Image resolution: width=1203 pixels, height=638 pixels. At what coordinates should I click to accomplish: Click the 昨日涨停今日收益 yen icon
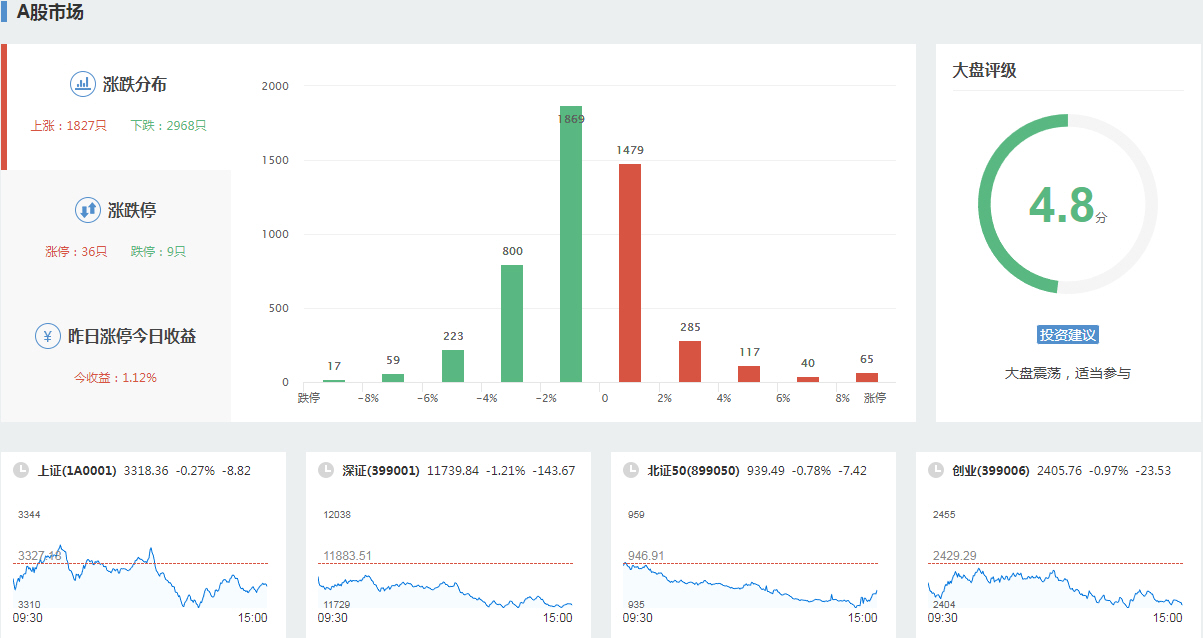[48, 336]
